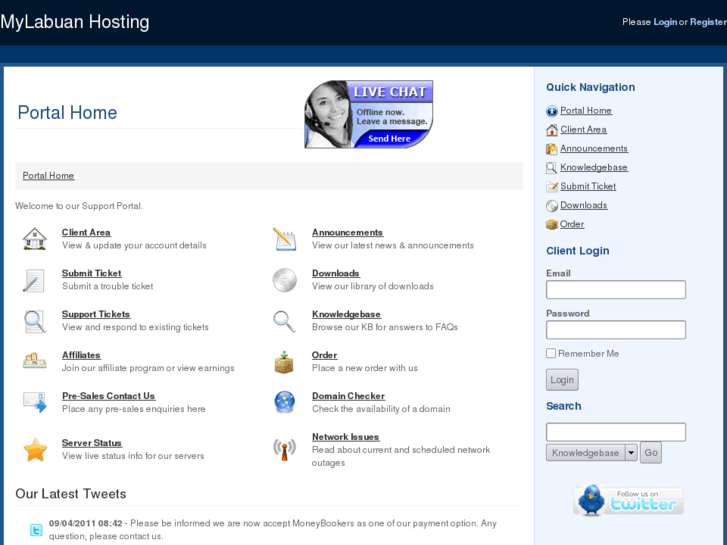This screenshot has width=727, height=545.
Task: Open the Order heading link in main panel
Action: (x=324, y=355)
